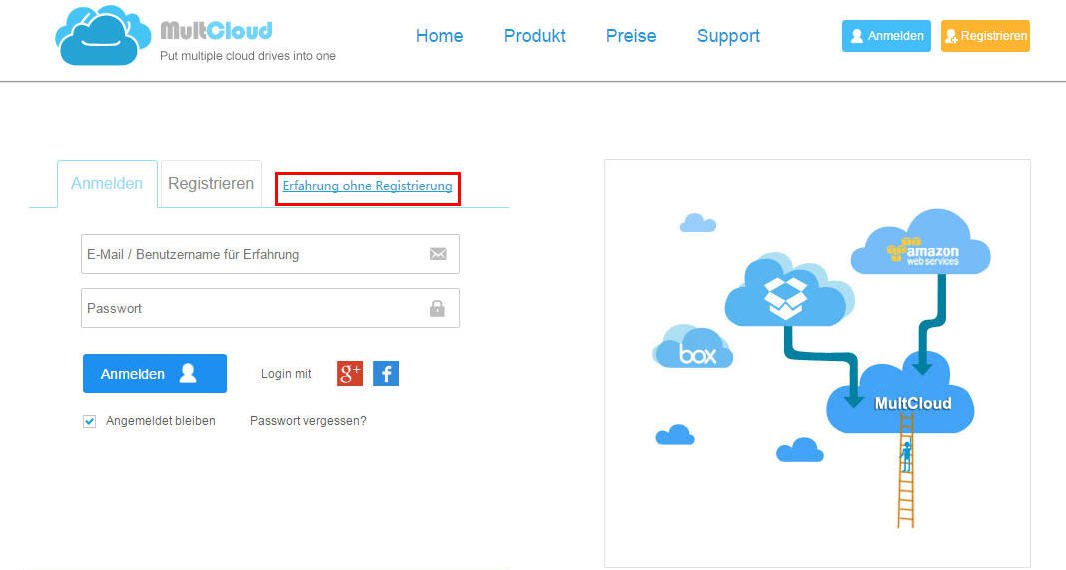1066x570 pixels.
Task: Click the MultCloud cloud in illustration
Action: coord(900,394)
